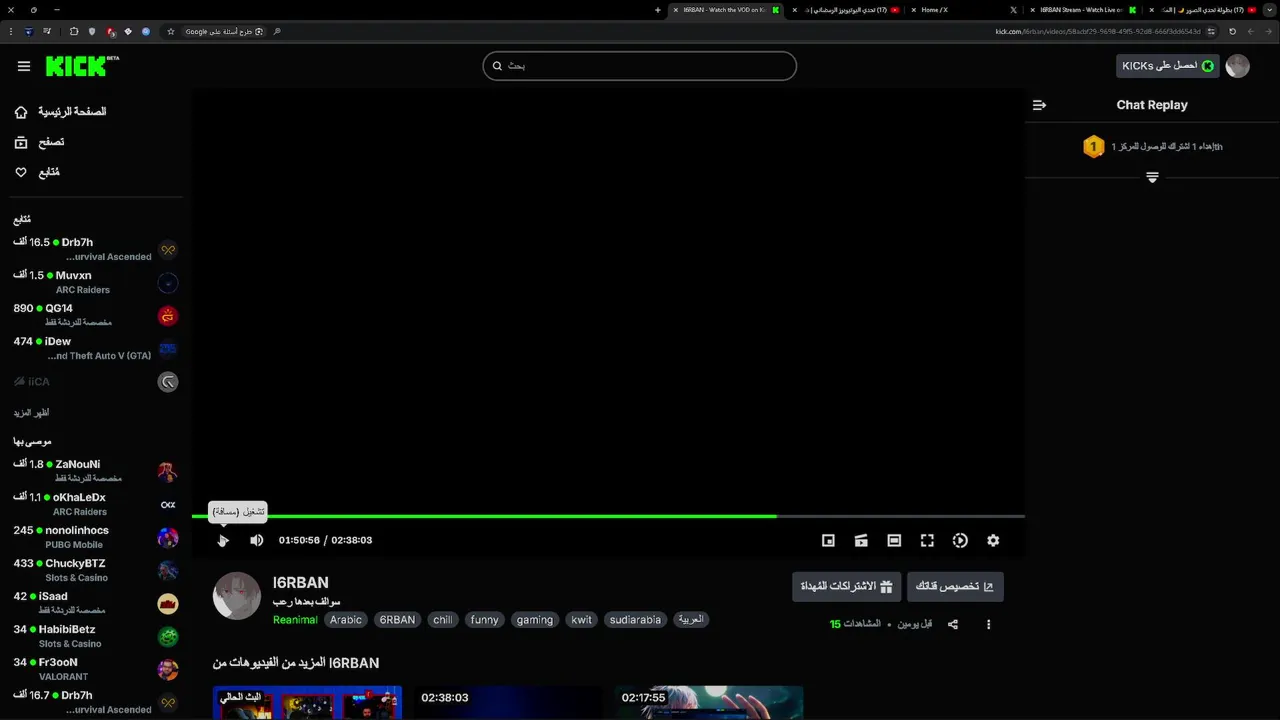Switch to the I6RBAN Stream Watch Live tab
The image size is (1280, 720).
1083,10
